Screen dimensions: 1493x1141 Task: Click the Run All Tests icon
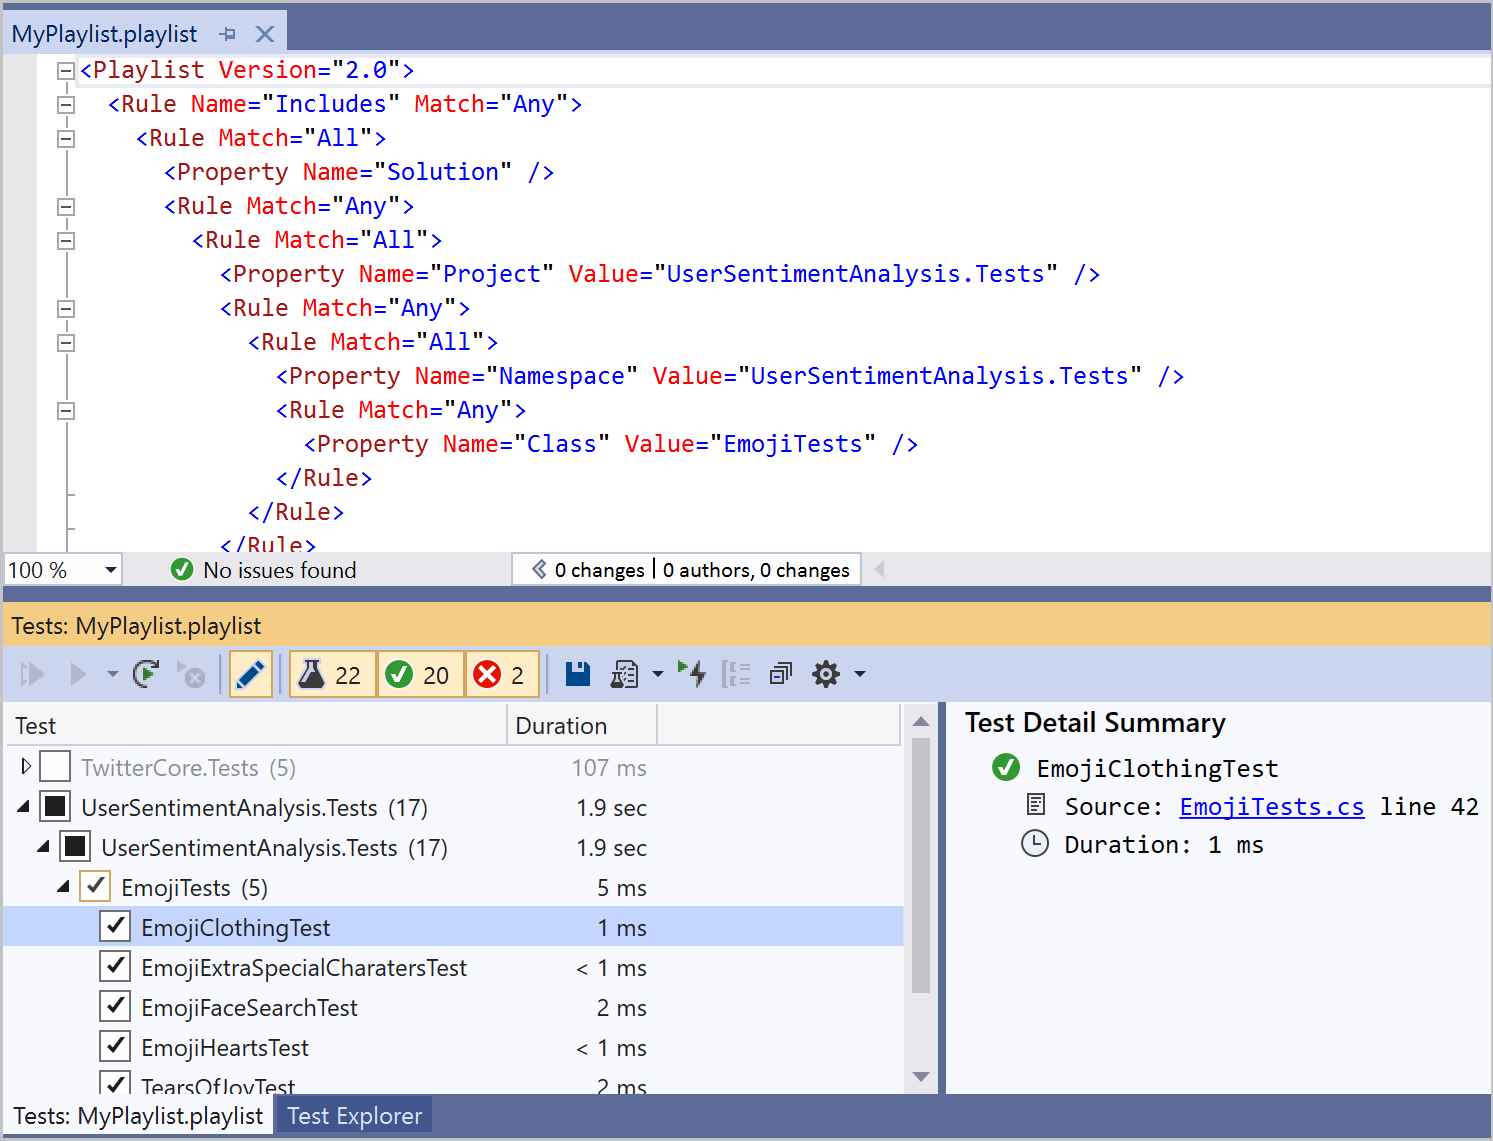tap(33, 674)
